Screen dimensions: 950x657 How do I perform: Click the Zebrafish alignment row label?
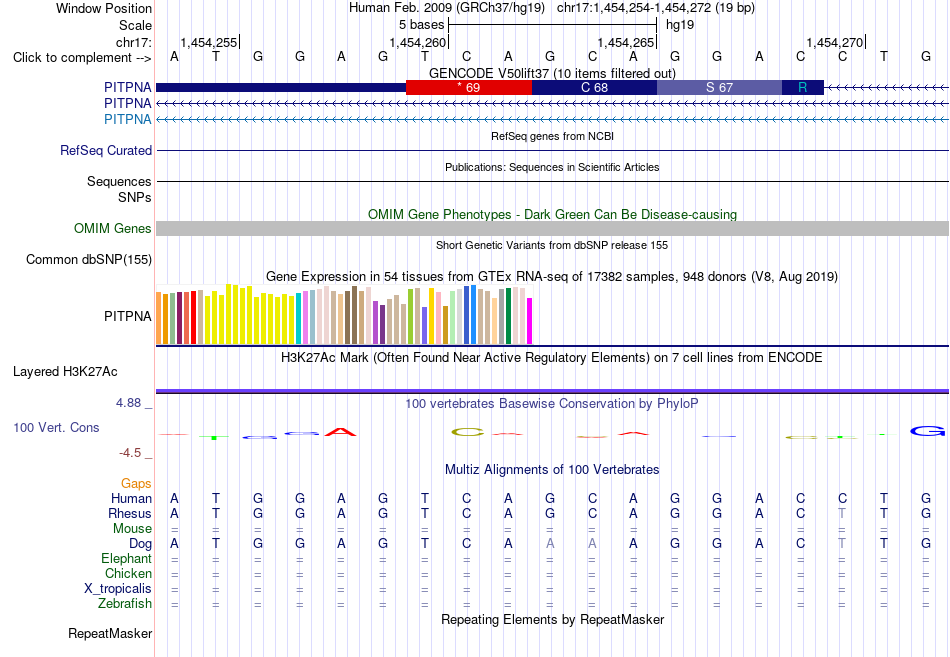click(x=125, y=604)
